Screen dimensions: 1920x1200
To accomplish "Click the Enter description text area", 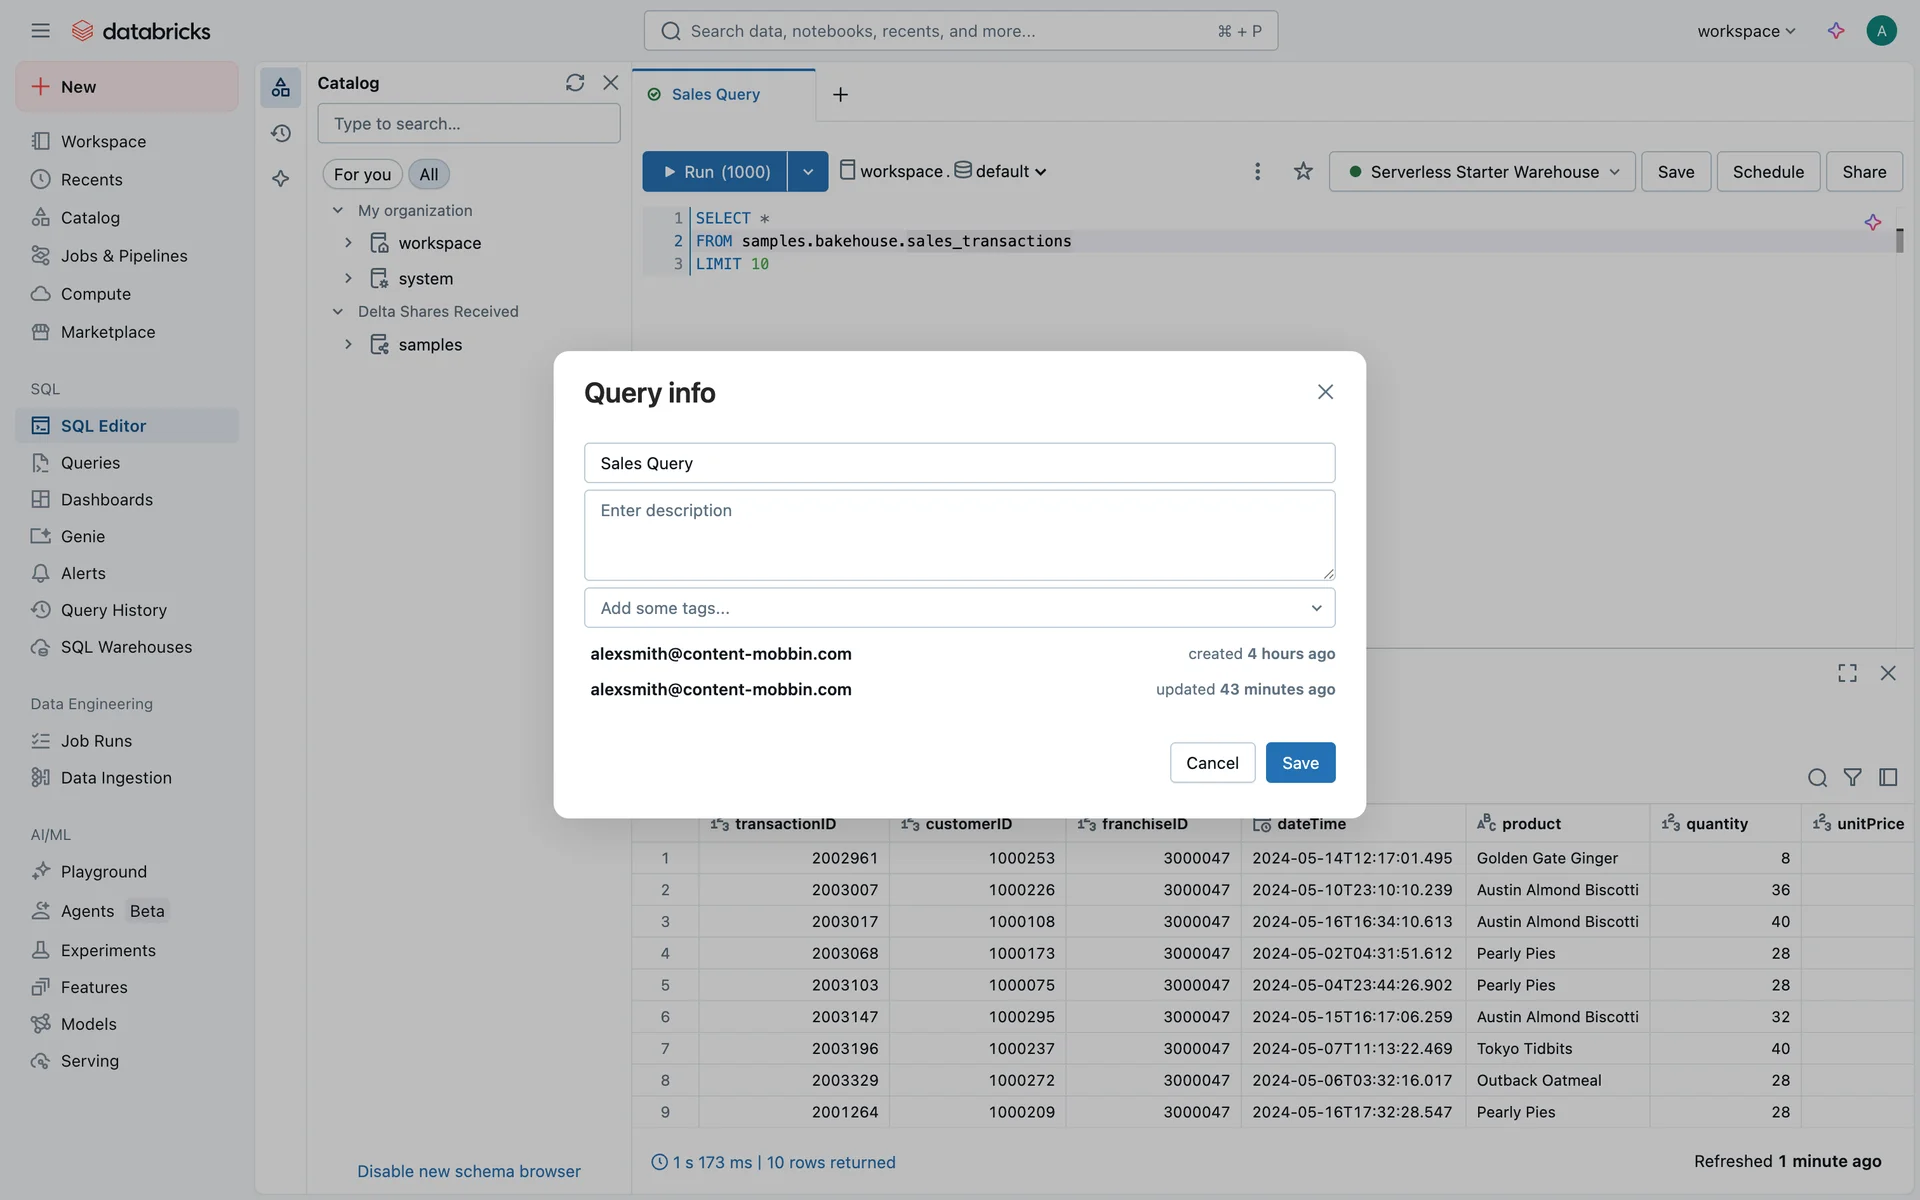I will tap(959, 535).
